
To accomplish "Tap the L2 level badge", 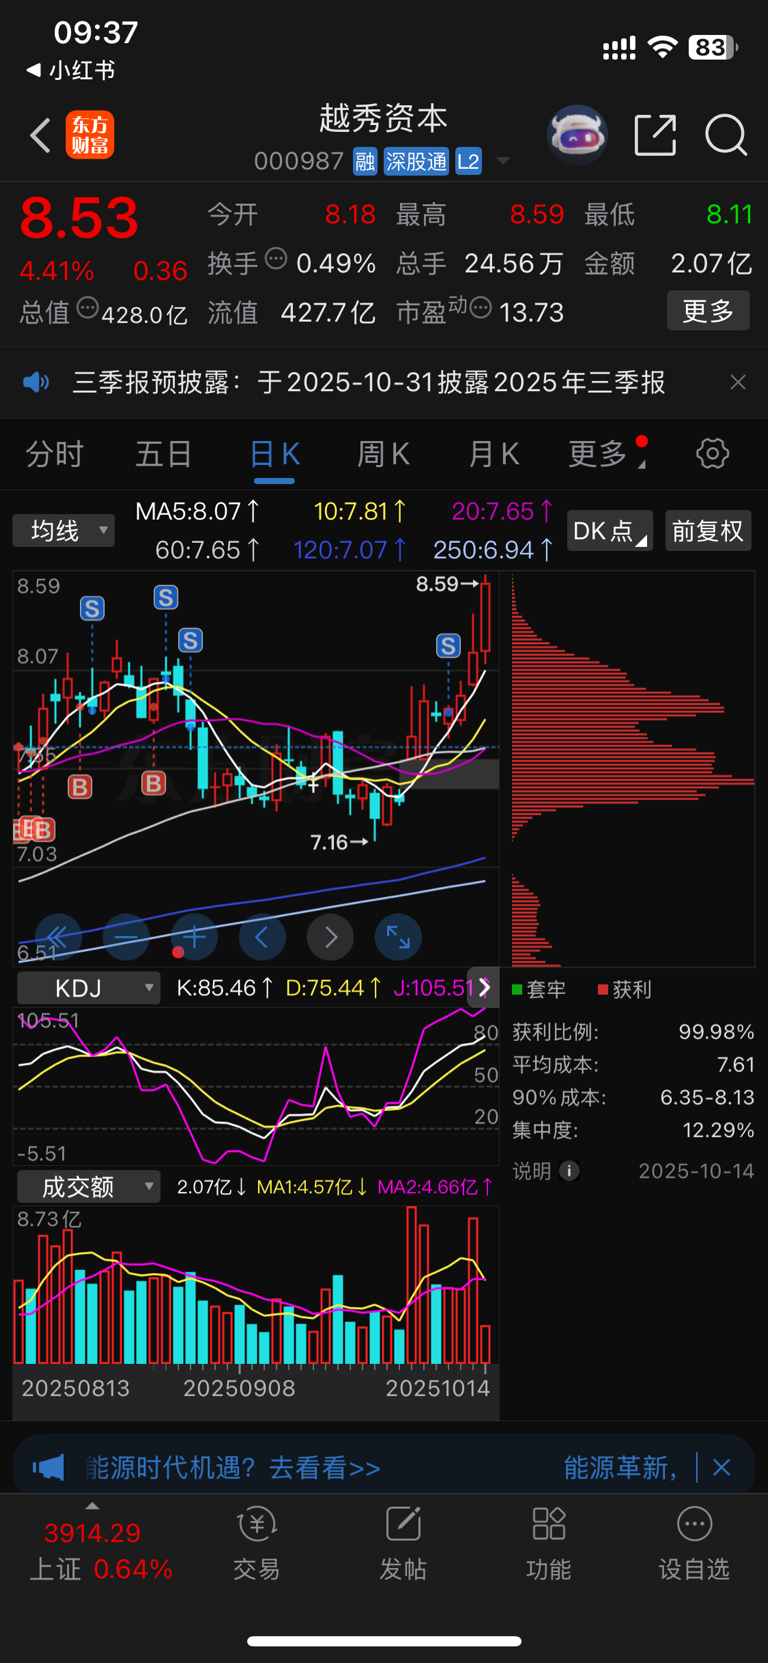I will click(468, 162).
